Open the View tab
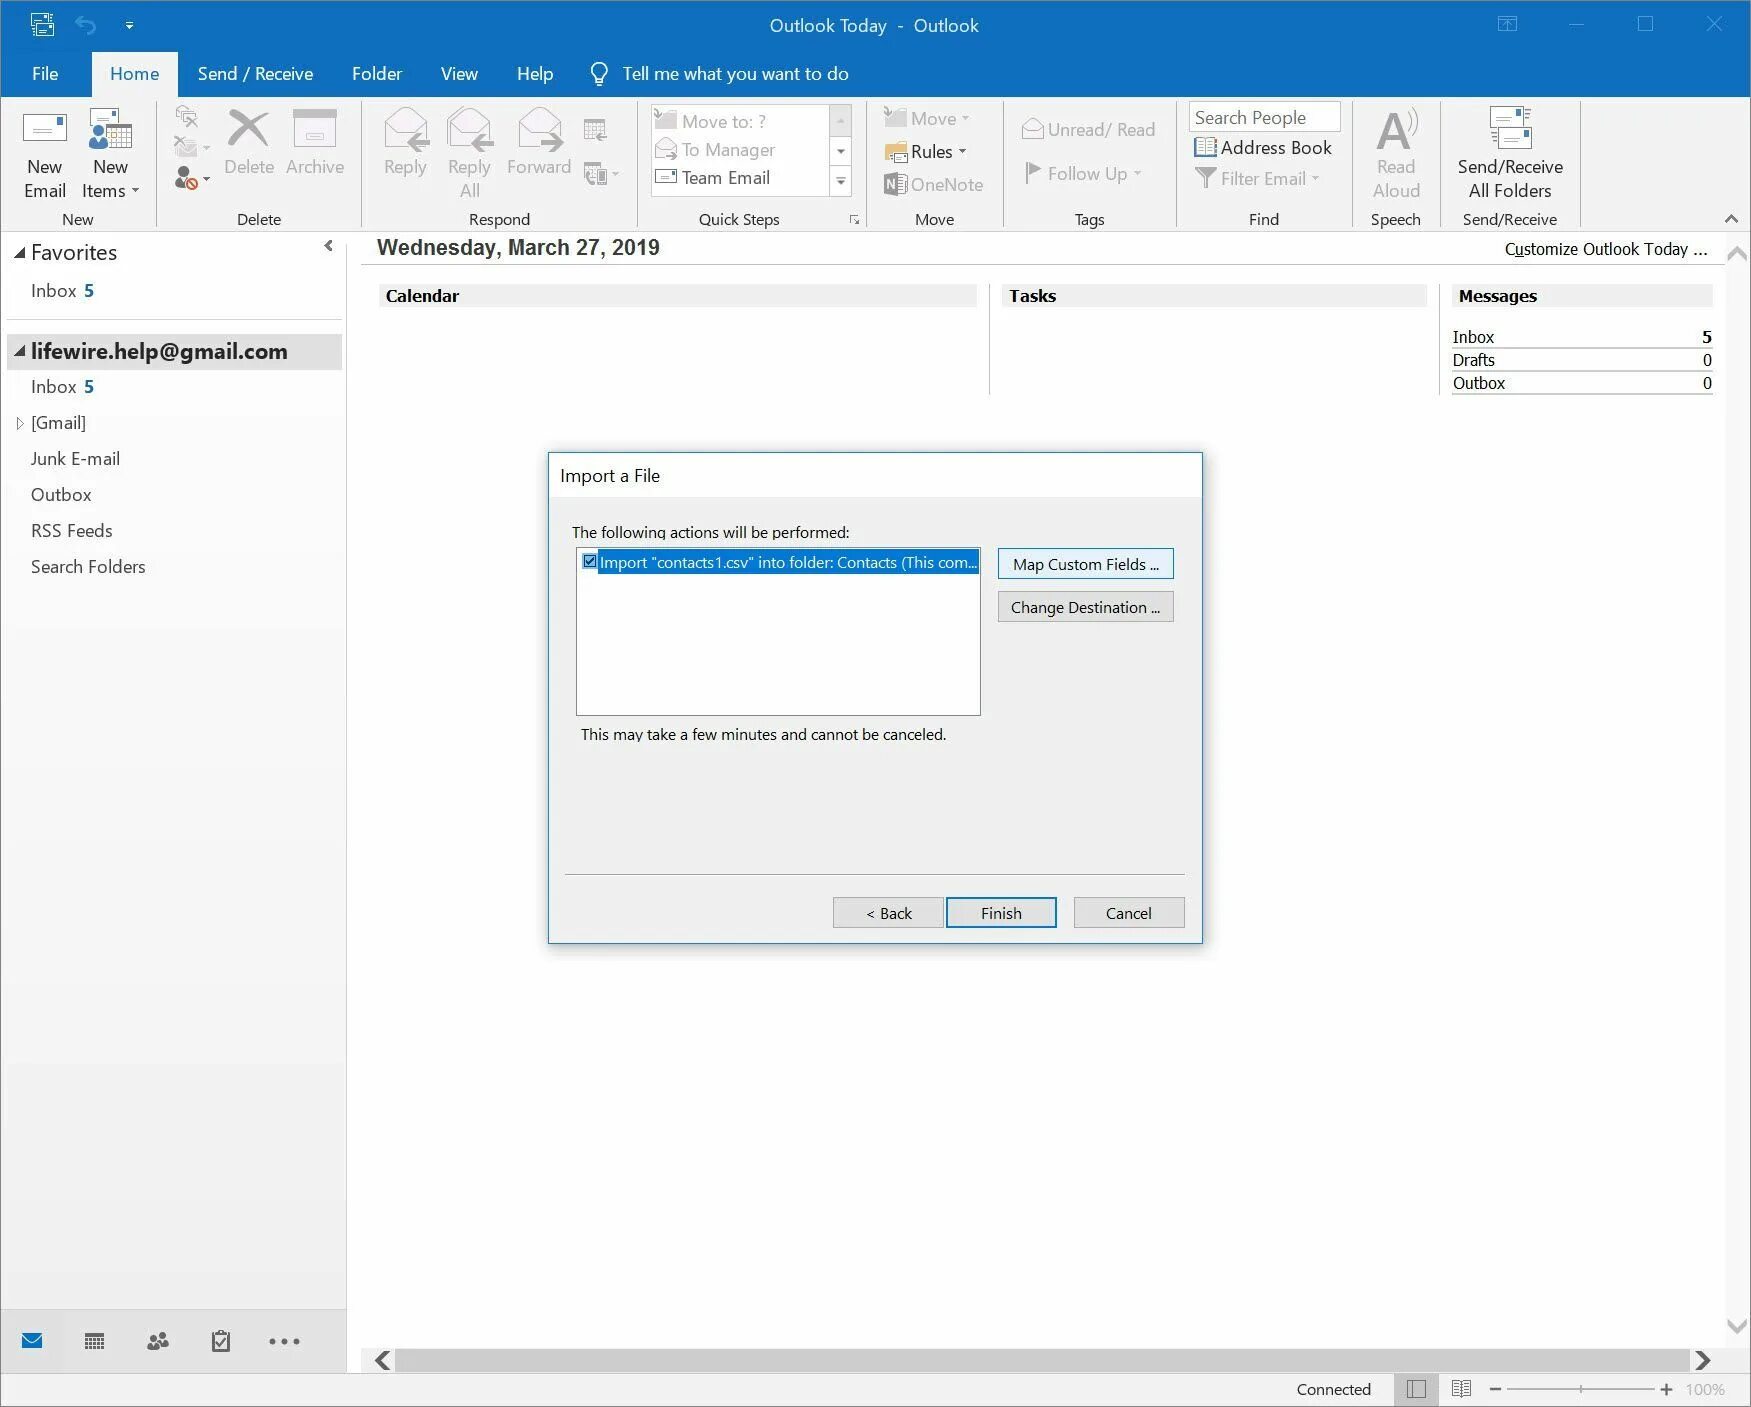Image resolution: width=1751 pixels, height=1407 pixels. pos(459,74)
